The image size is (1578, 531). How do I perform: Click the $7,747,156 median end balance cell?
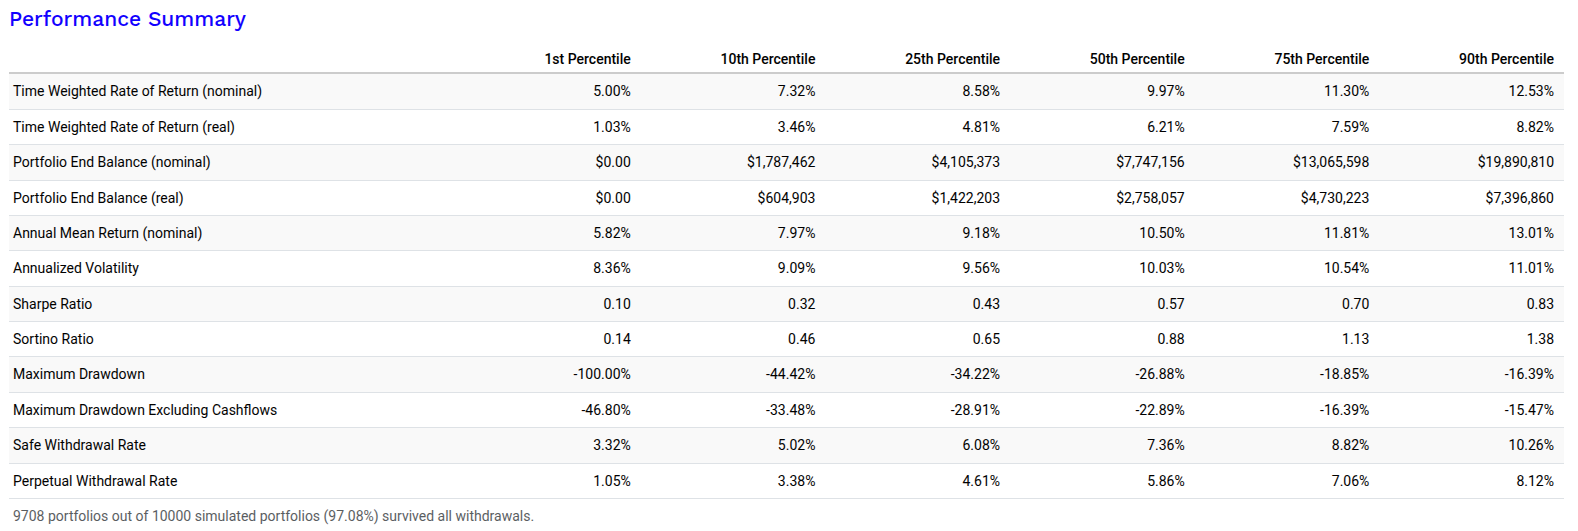[x=1150, y=162]
